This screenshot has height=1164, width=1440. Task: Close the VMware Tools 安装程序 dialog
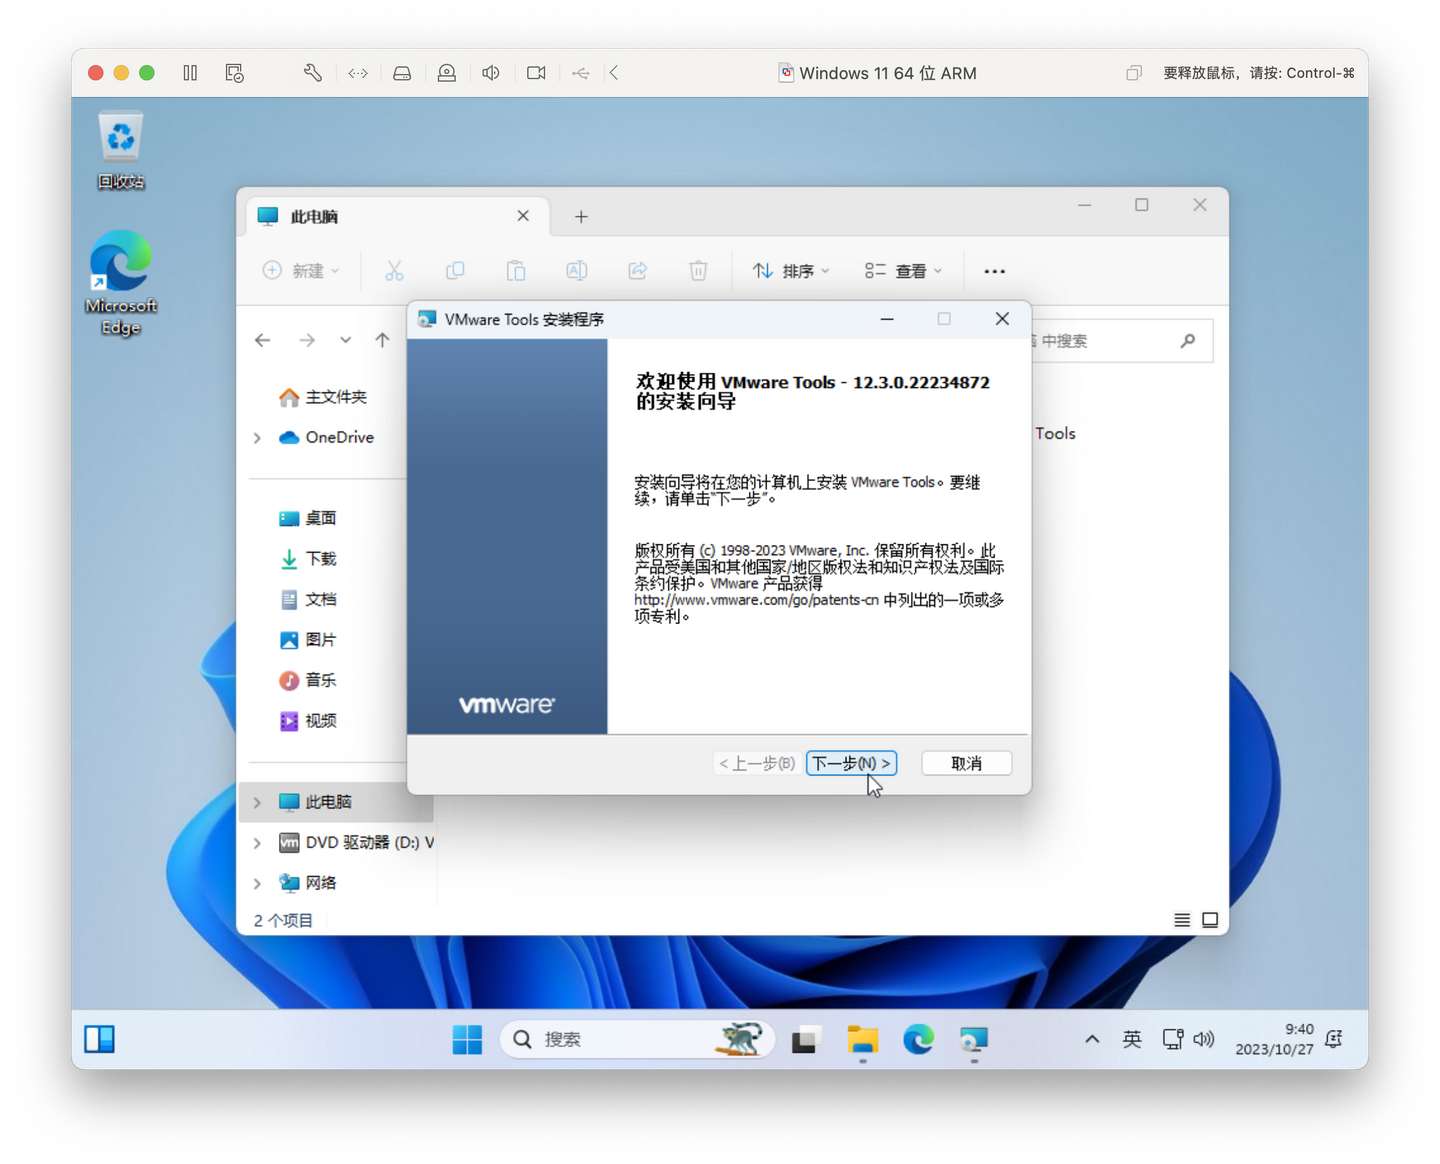coord(1002,319)
